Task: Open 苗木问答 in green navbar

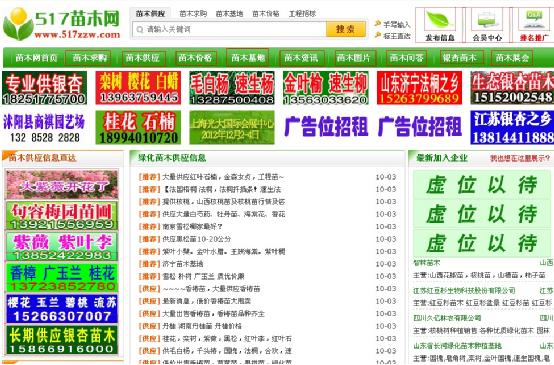Action: pyautogui.click(x=407, y=58)
